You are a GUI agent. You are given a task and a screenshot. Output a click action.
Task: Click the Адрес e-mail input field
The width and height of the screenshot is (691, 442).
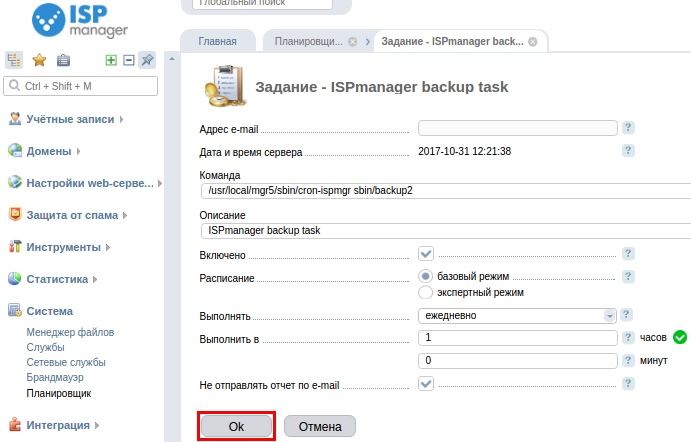517,128
